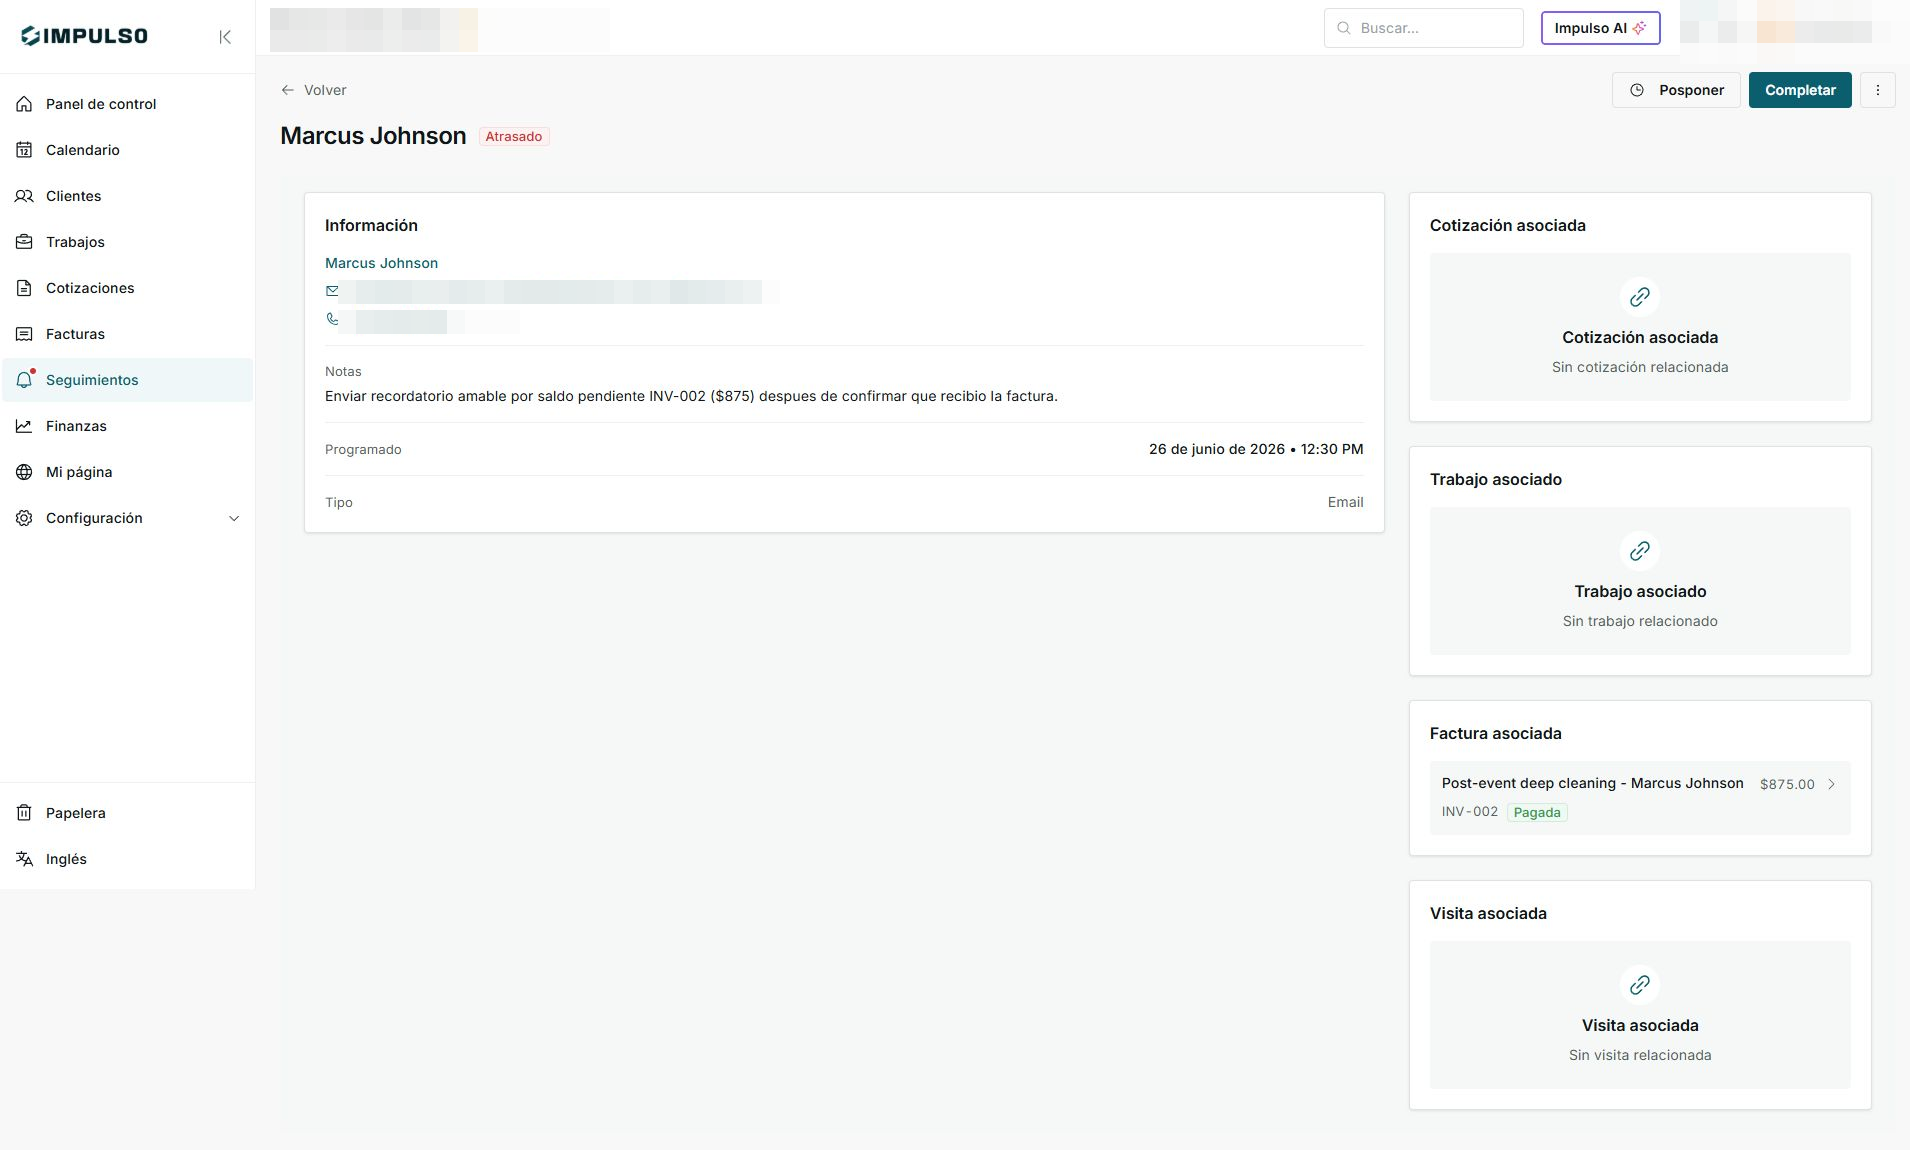
Task: Click 'Sin trabajo relacionado' text
Action: [1640, 621]
